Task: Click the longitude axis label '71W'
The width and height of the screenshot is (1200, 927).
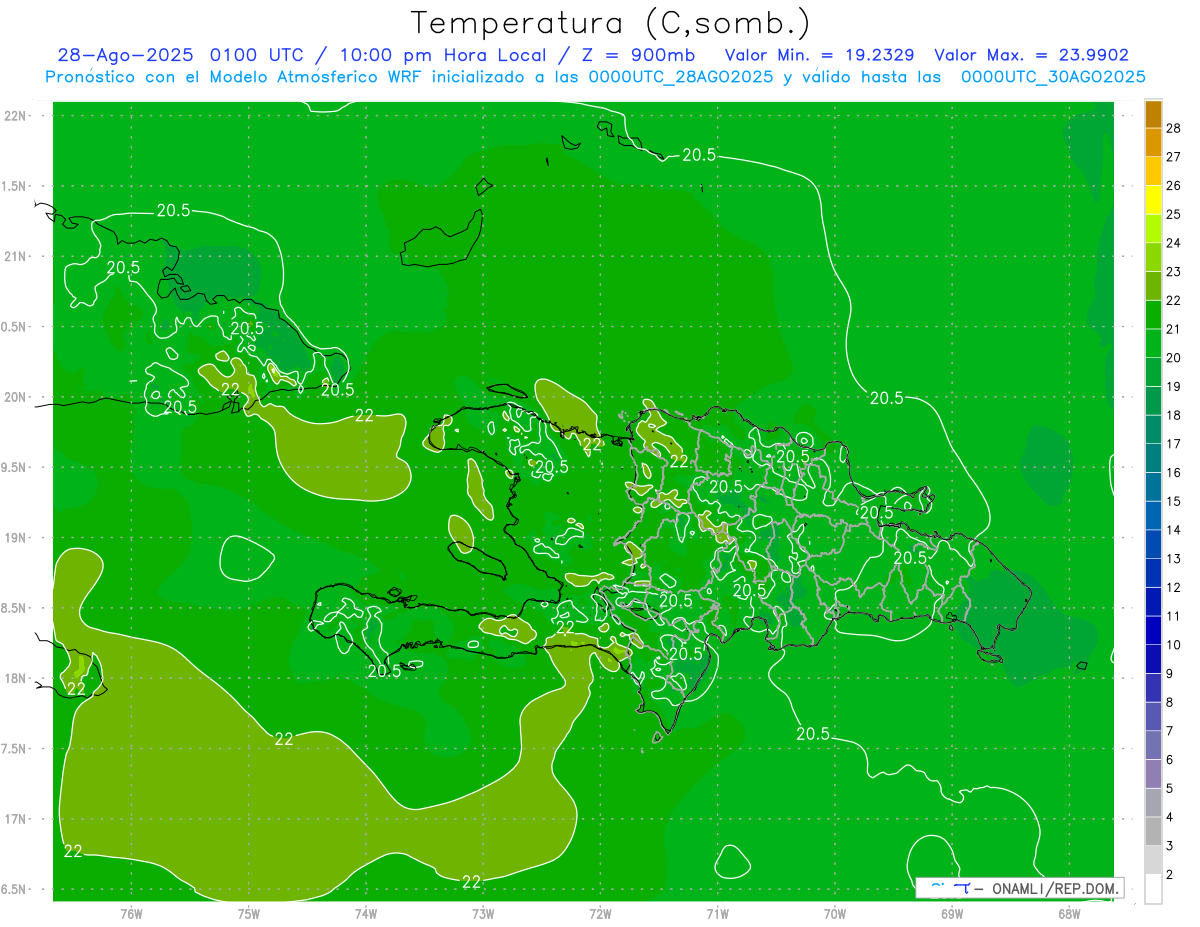Action: pos(717,913)
